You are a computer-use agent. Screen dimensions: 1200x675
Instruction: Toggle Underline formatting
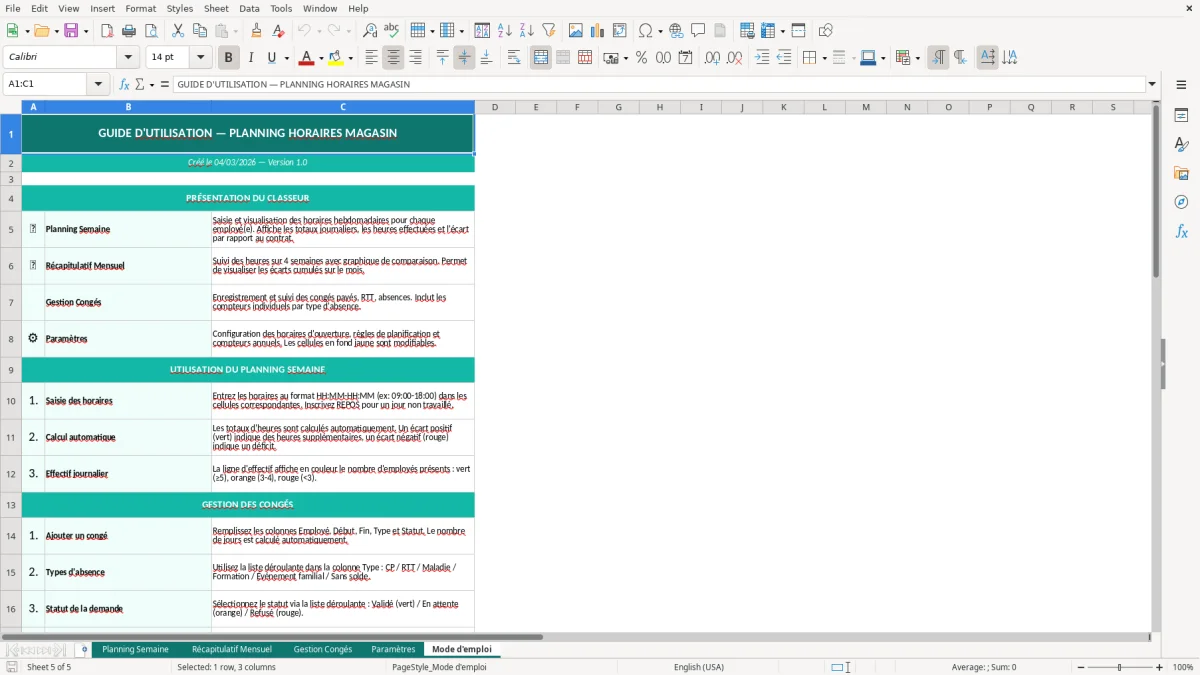pos(272,58)
